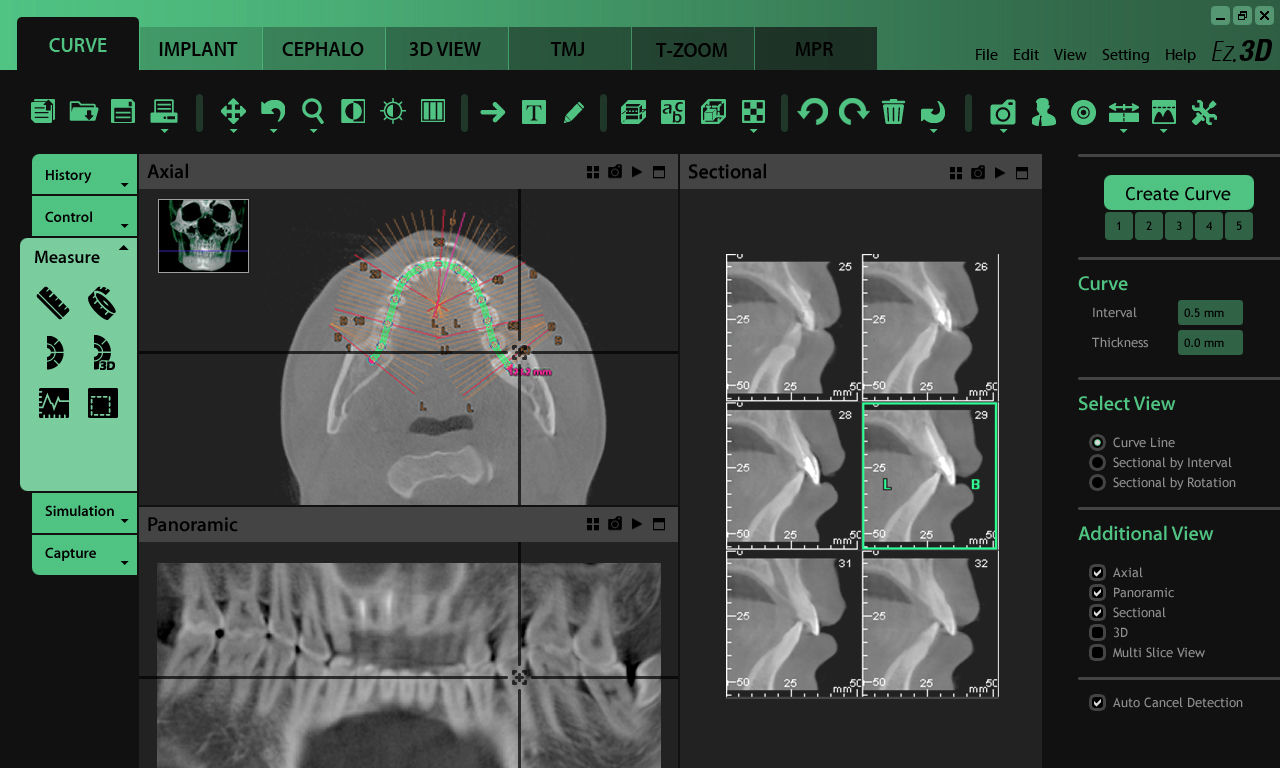1280x768 pixels.
Task: Open the camera capture dropdown arrow
Action: click(x=1003, y=130)
